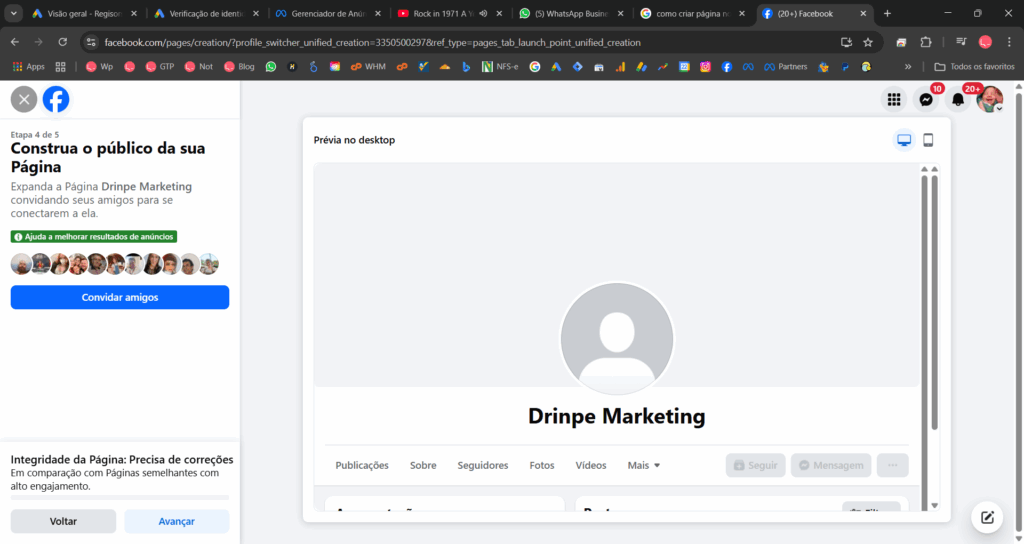Reload the page

pyautogui.click(x=63, y=42)
